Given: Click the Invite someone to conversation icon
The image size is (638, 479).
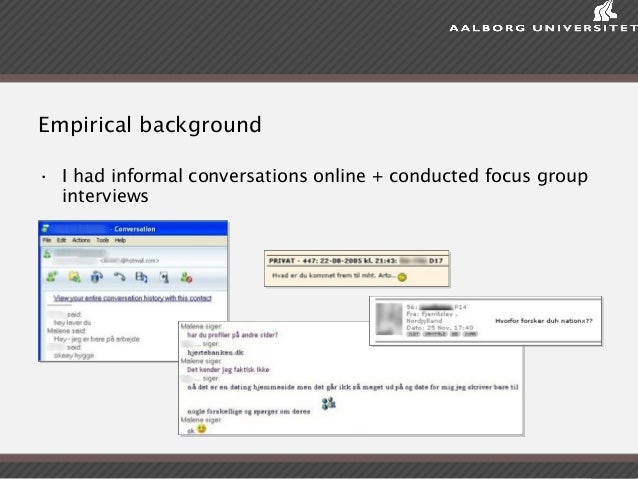Looking at the screenshot, I should click(x=52, y=277).
